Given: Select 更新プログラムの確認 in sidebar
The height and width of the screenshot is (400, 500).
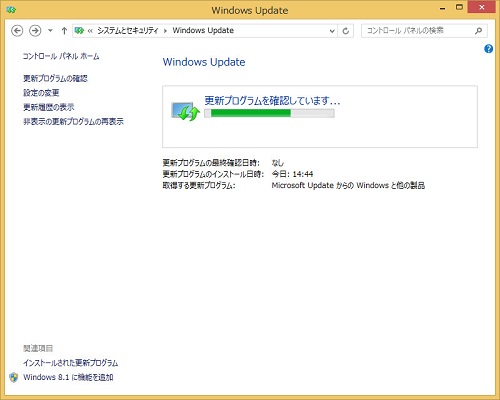Looking at the screenshot, I should pos(55,79).
